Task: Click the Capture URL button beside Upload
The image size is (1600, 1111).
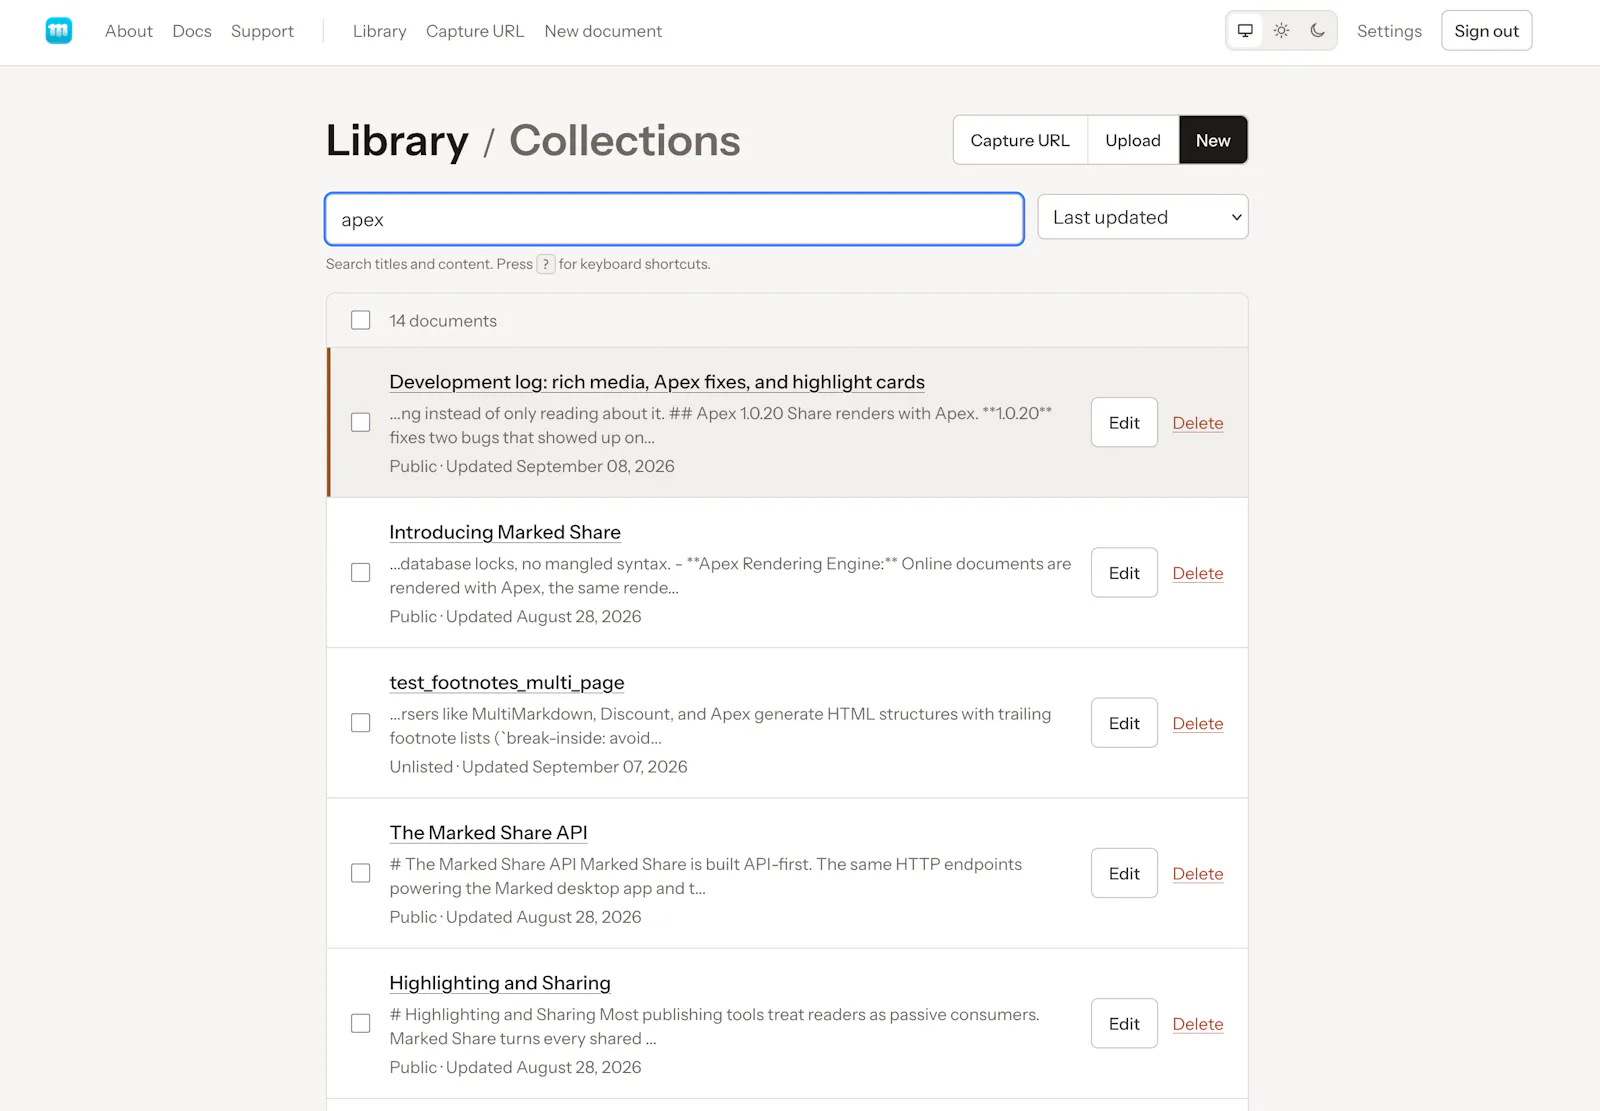Action: pyautogui.click(x=1020, y=140)
